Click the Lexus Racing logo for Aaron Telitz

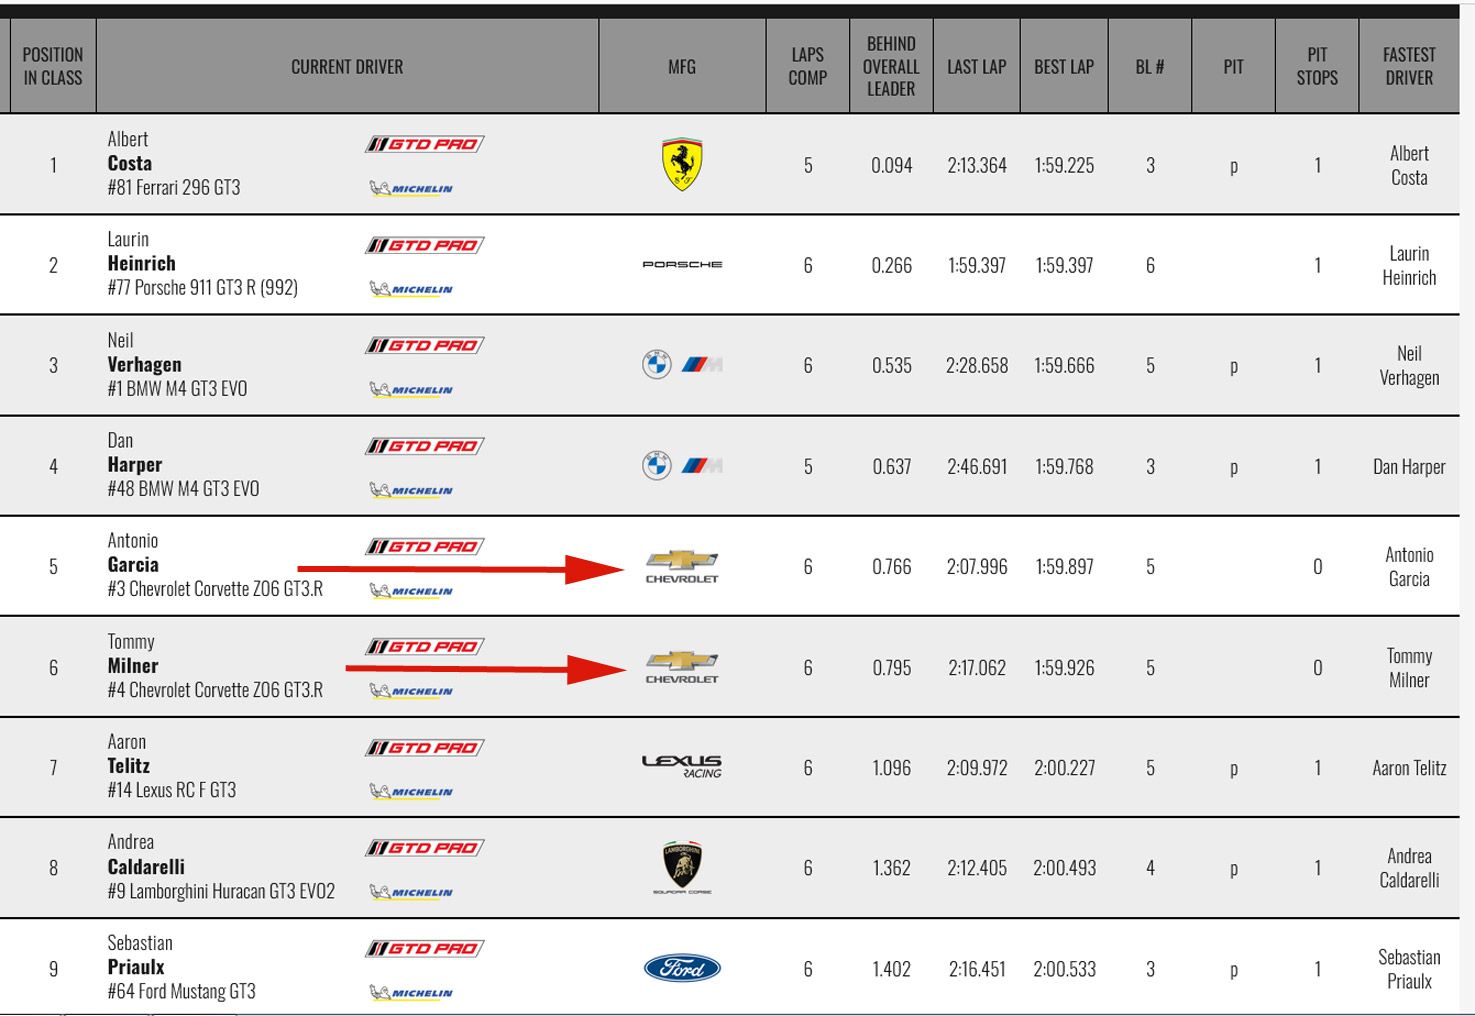(x=682, y=767)
